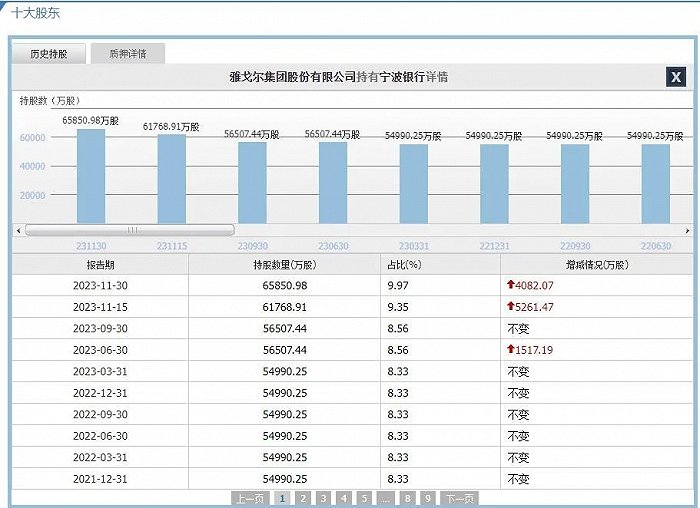Image resolution: width=700 pixels, height=508 pixels.
Task: Click the bar above date 220930
Action: tap(575, 184)
